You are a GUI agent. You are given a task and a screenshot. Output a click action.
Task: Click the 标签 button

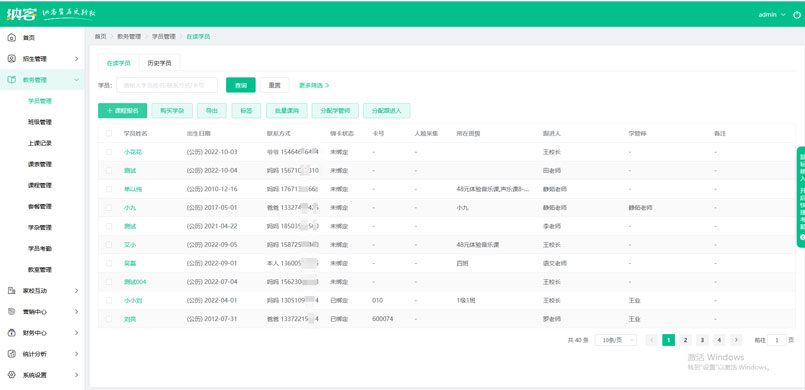click(x=246, y=111)
